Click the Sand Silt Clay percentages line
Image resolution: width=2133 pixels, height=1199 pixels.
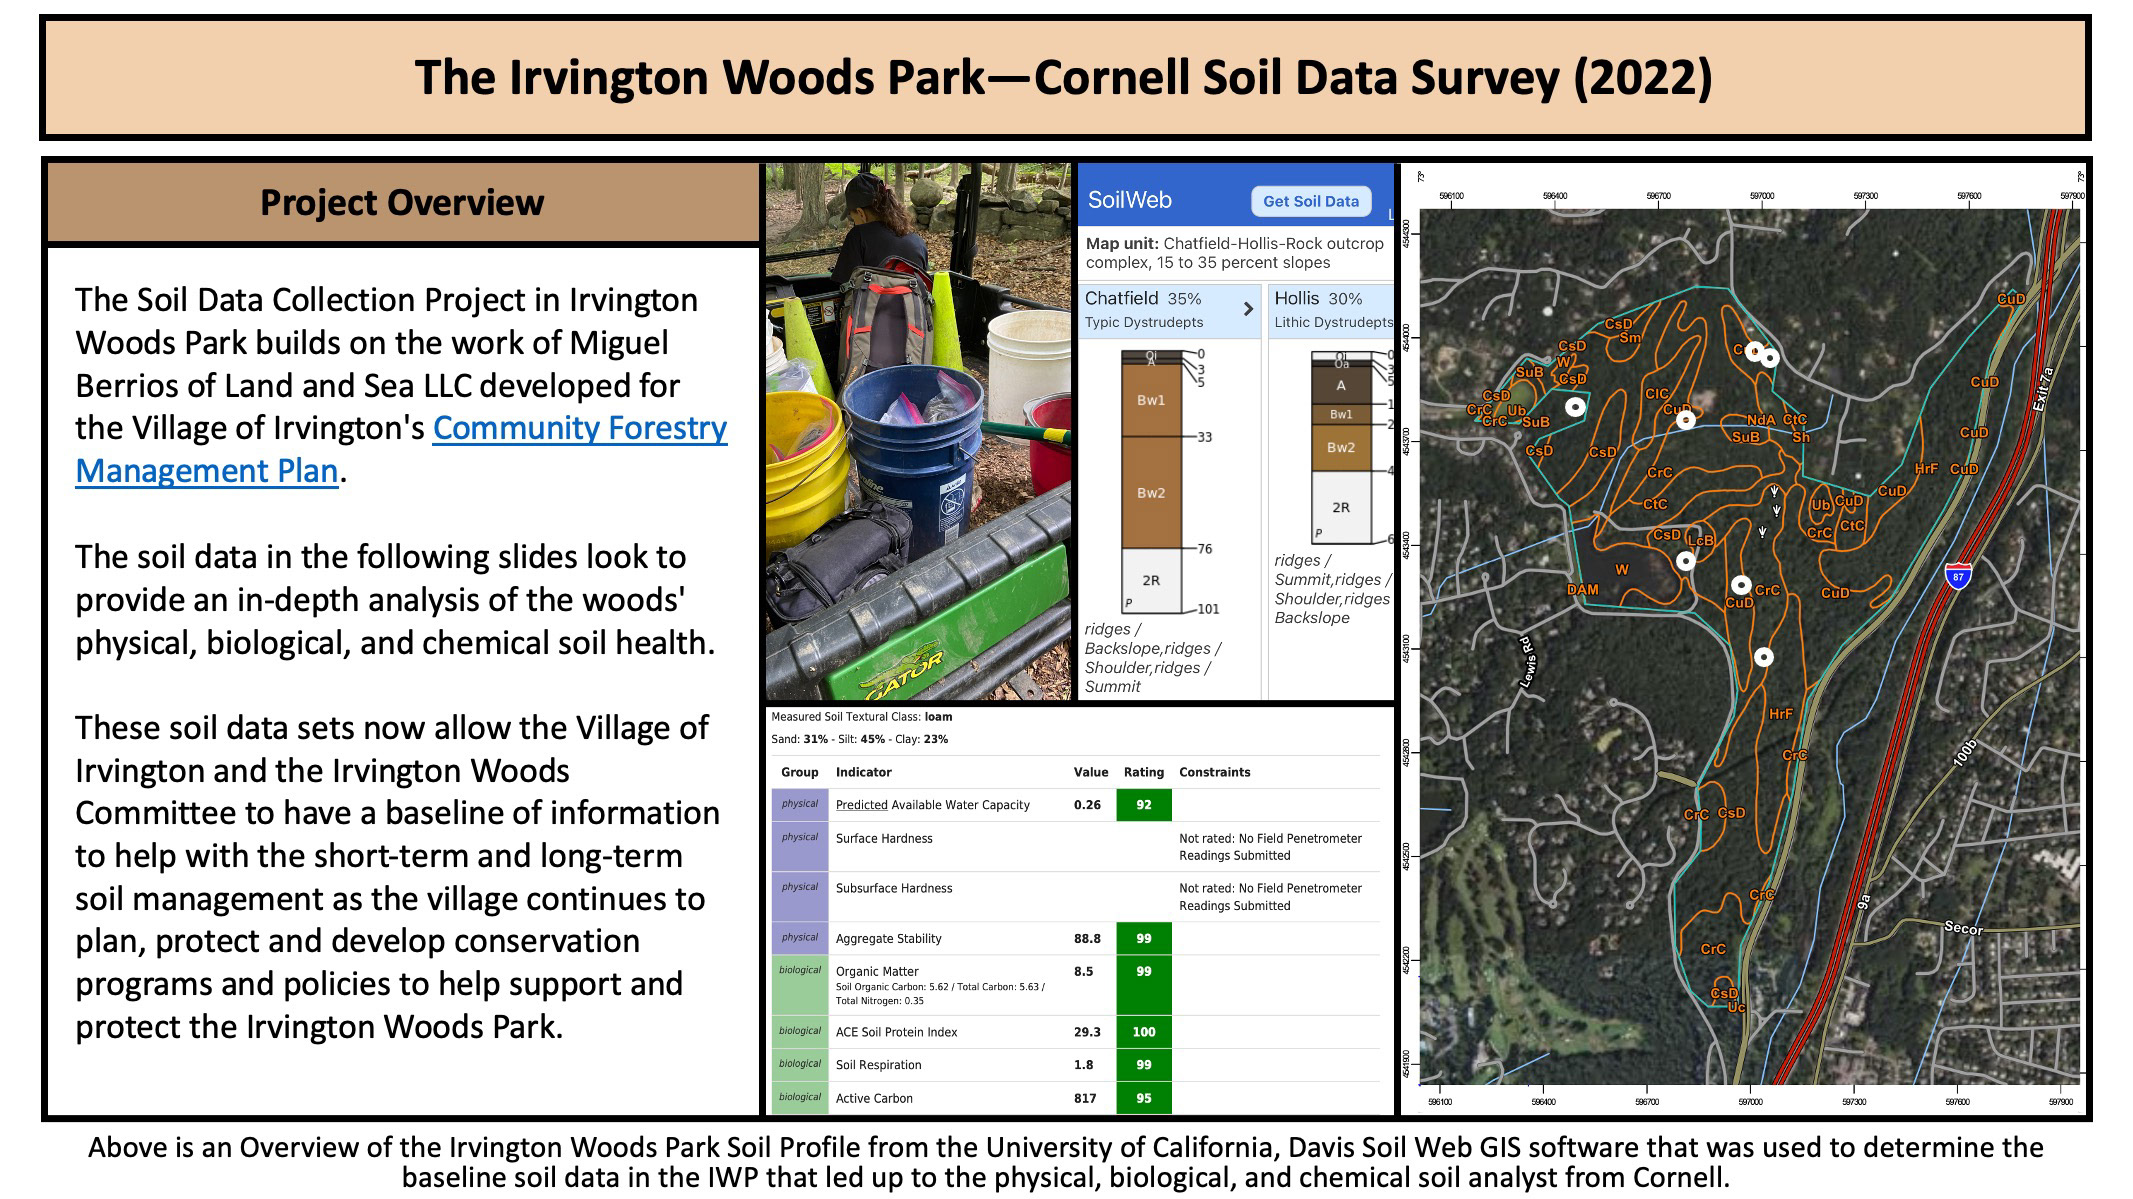coord(859,739)
